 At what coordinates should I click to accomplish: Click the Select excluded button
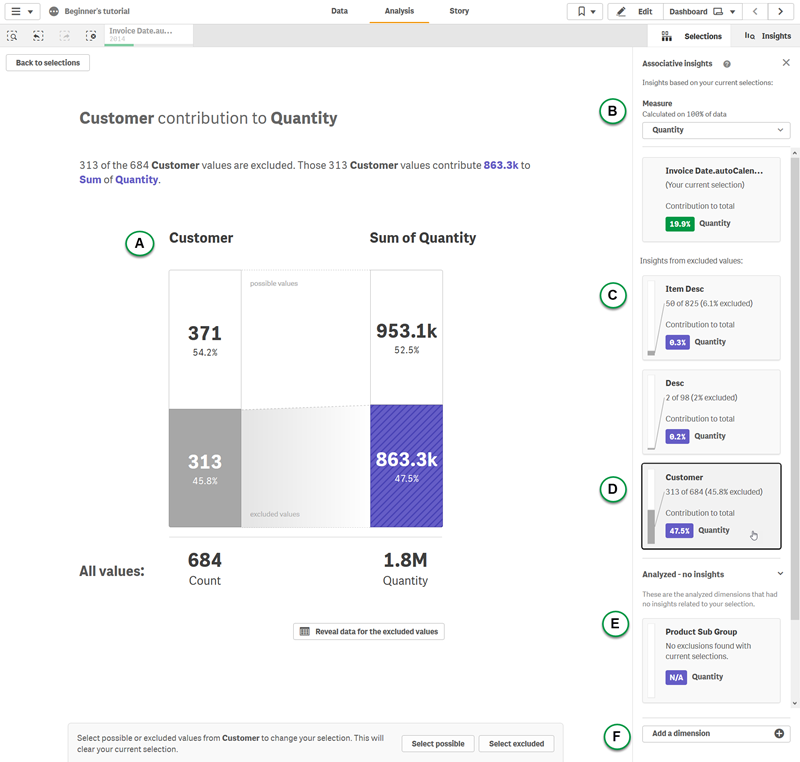516,744
